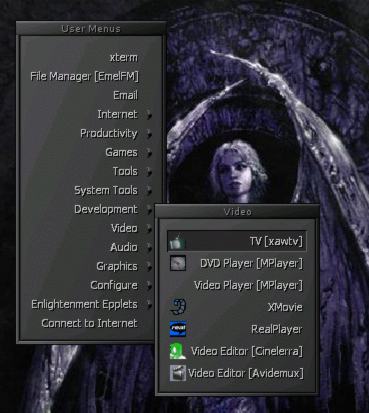The width and height of the screenshot is (369, 413).
Task: Expand the Graphics submenu arrow
Action: pos(149,267)
